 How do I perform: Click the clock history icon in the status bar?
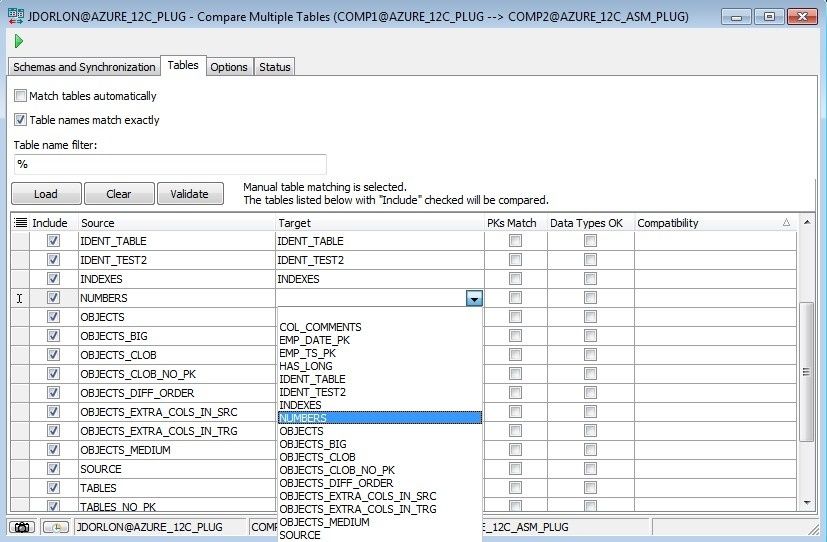55,527
